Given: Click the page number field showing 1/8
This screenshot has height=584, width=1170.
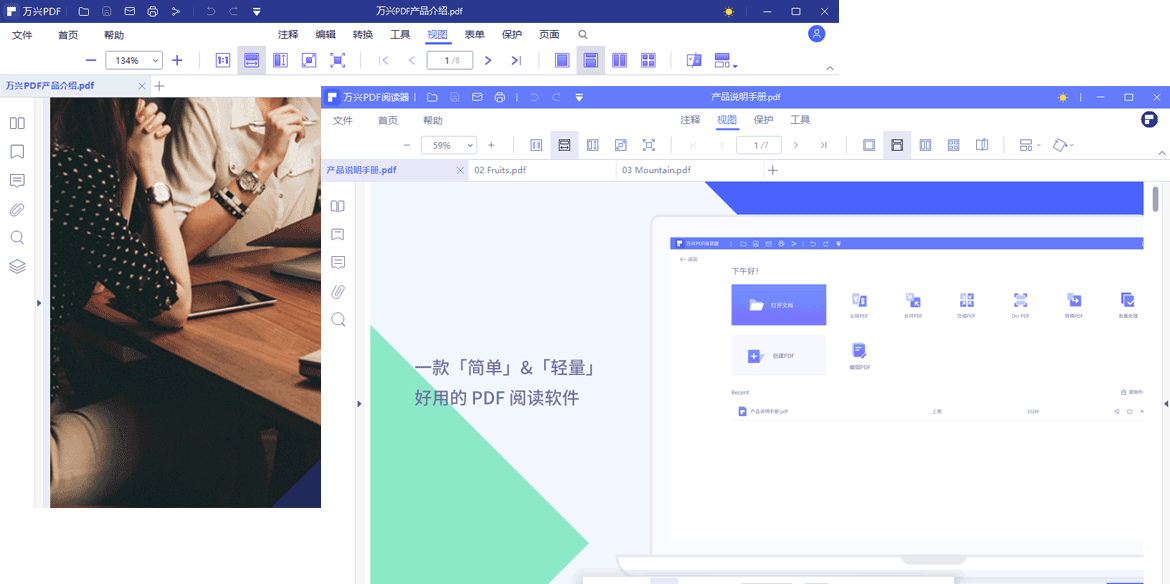Looking at the screenshot, I should (x=450, y=60).
